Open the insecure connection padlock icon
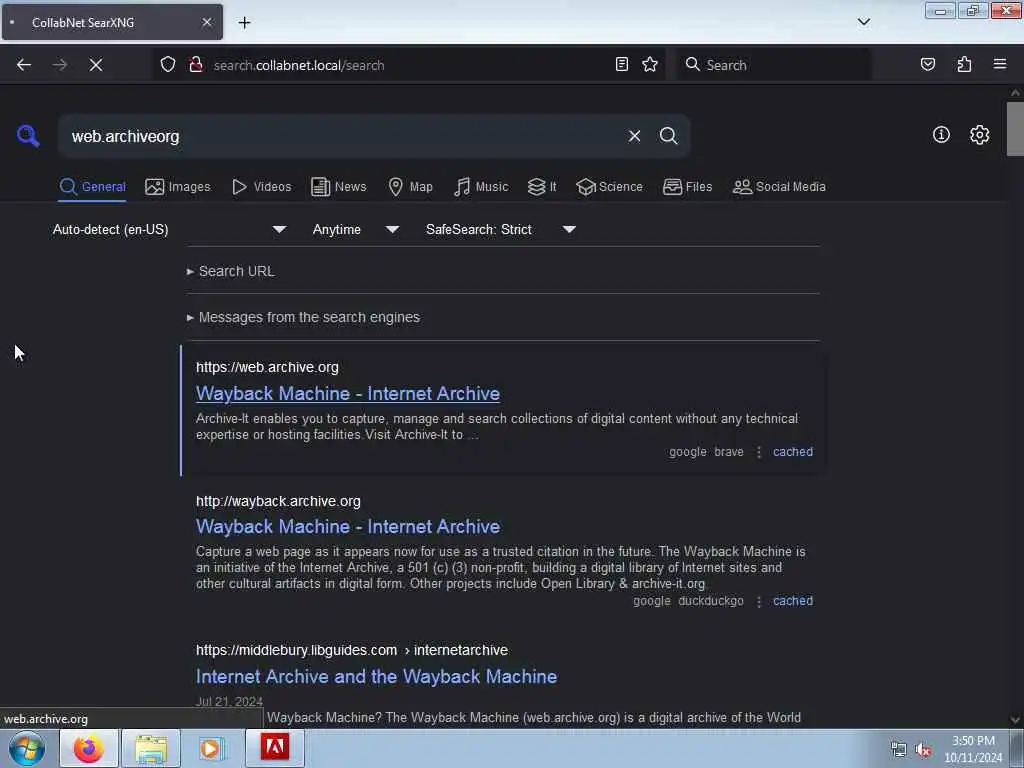The image size is (1024, 768). [195, 65]
